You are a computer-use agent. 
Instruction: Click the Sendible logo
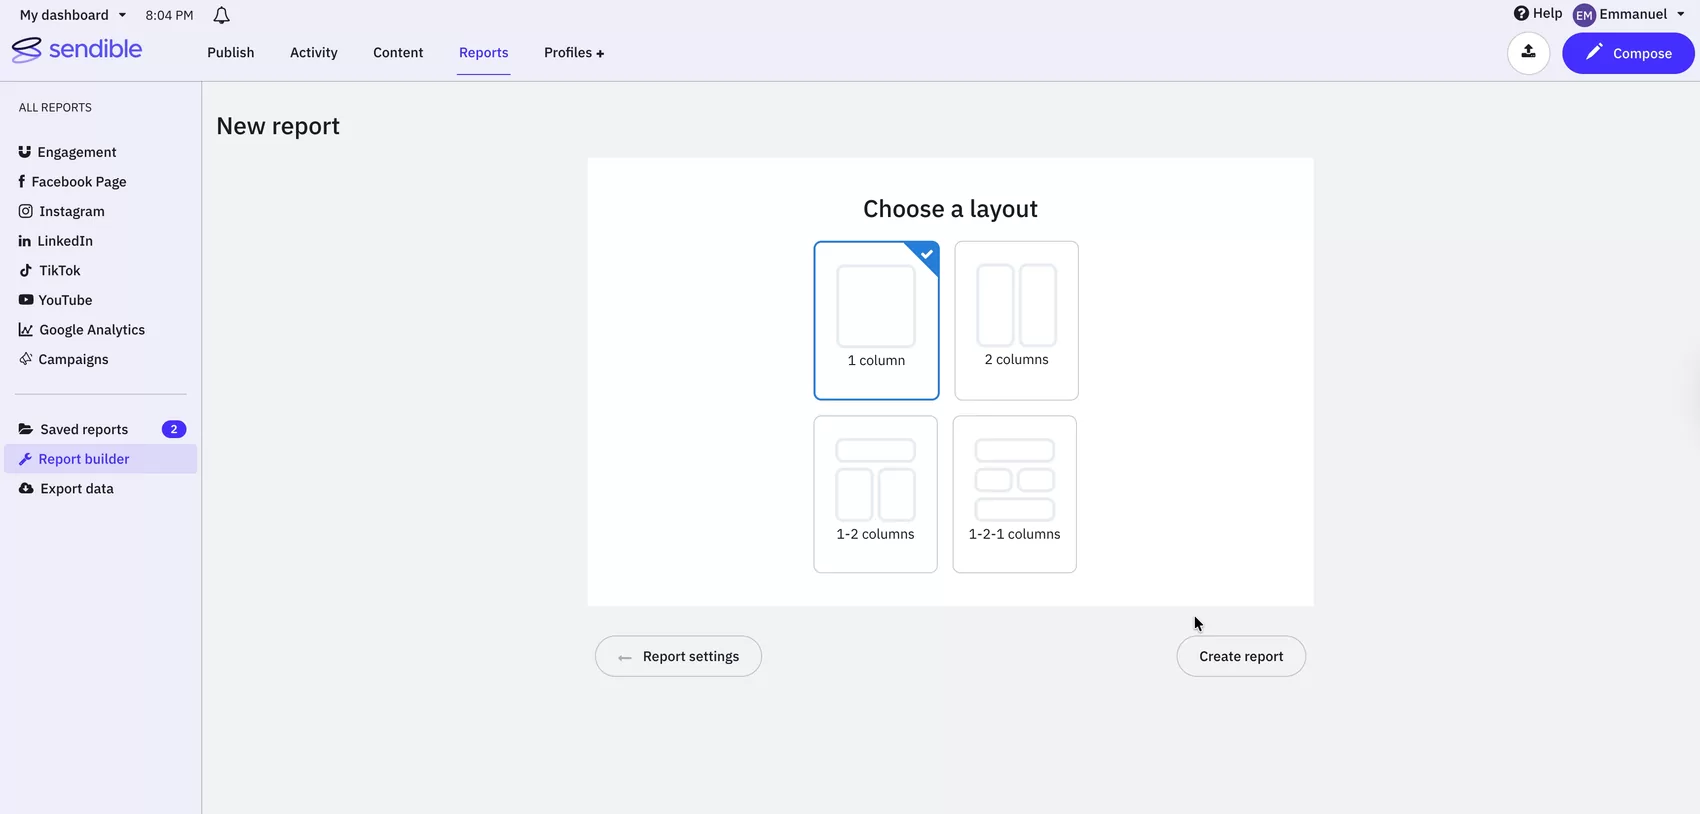[77, 50]
